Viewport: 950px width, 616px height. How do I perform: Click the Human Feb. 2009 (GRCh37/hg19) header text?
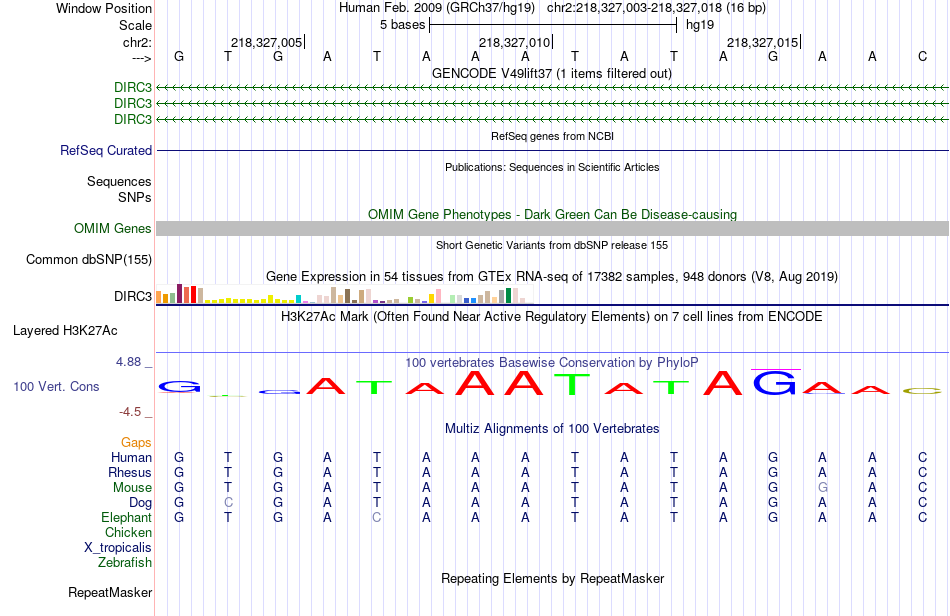[x=437, y=8]
